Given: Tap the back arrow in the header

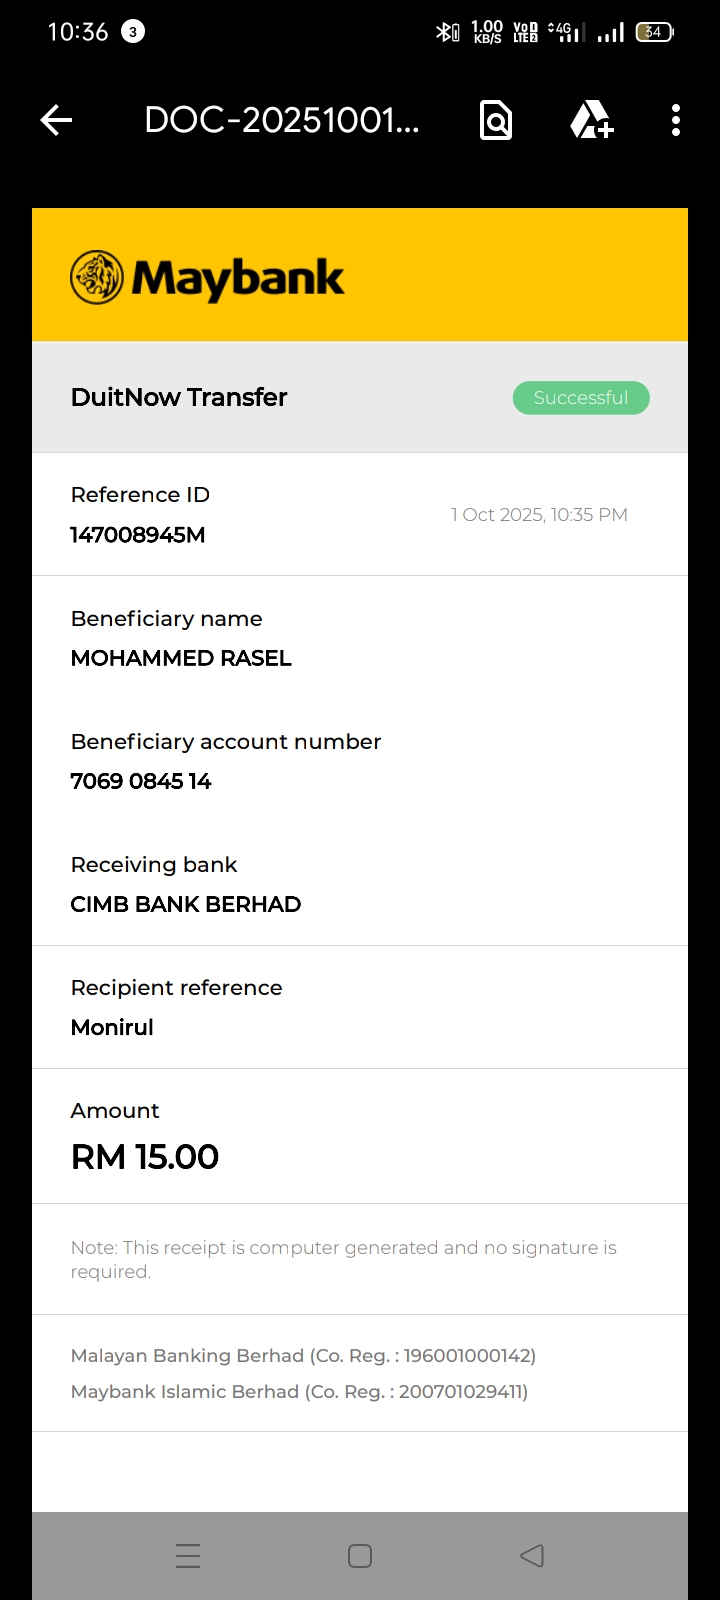Looking at the screenshot, I should pos(56,121).
